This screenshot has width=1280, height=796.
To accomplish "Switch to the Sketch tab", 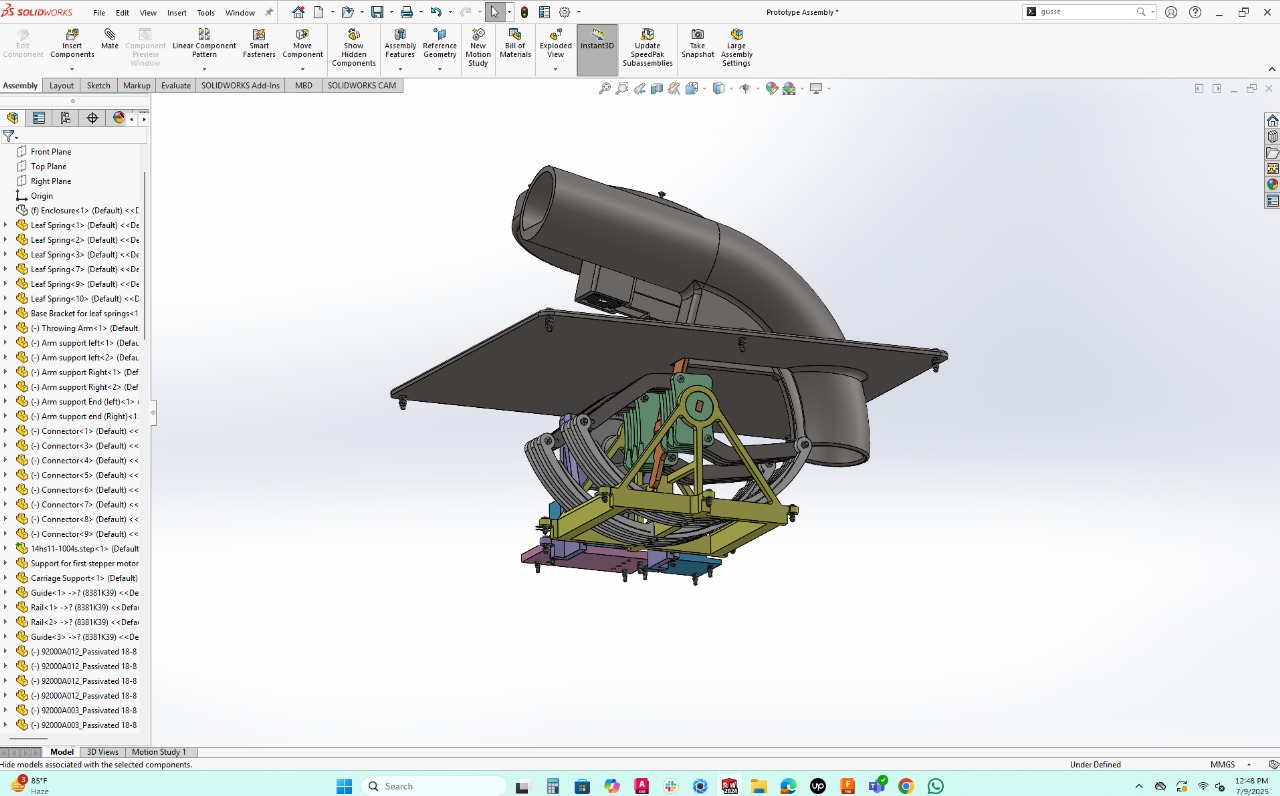I will [x=99, y=85].
